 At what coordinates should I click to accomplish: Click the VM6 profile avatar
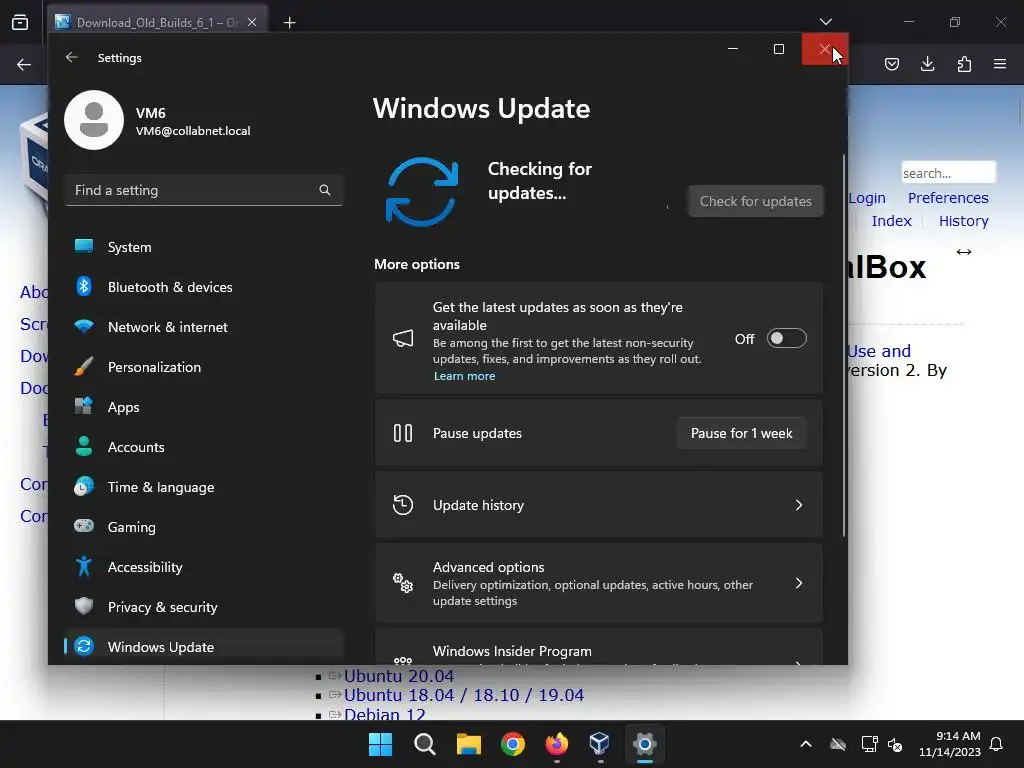pos(94,120)
